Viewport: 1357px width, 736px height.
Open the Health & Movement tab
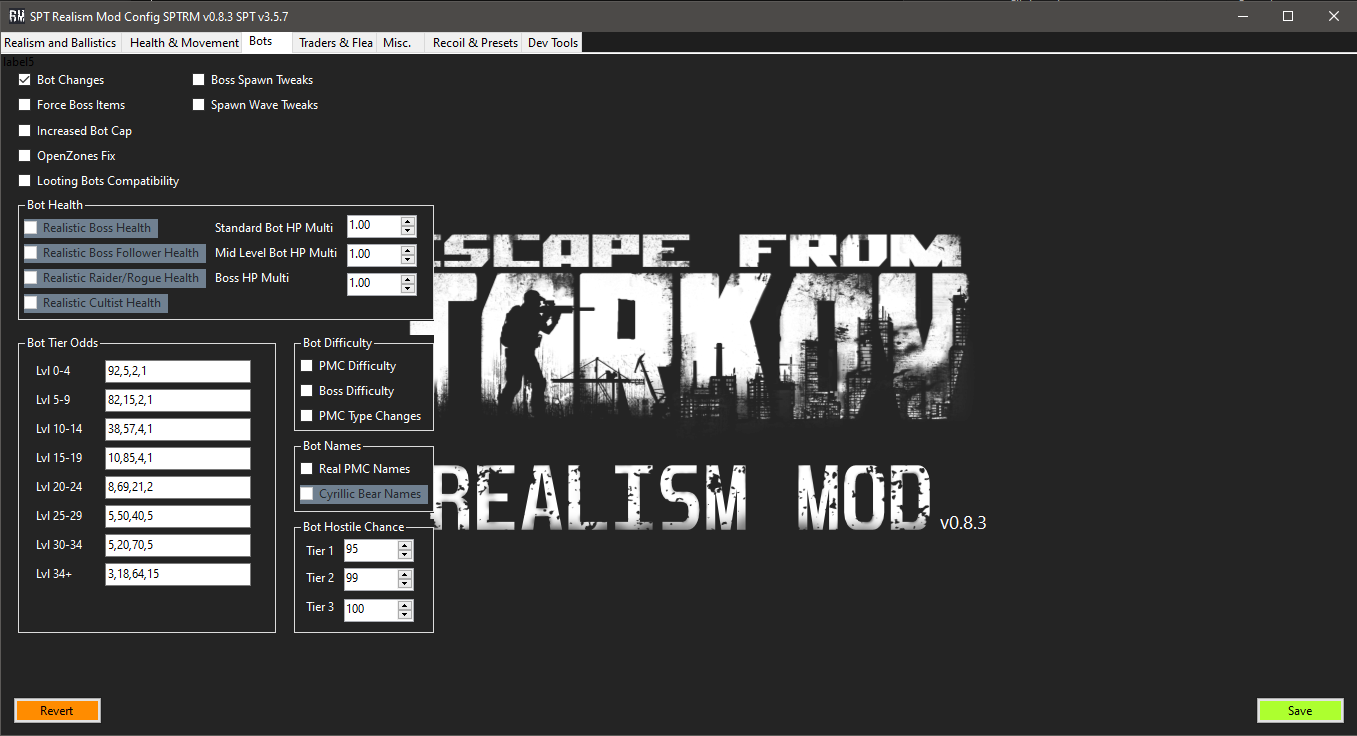pos(184,43)
